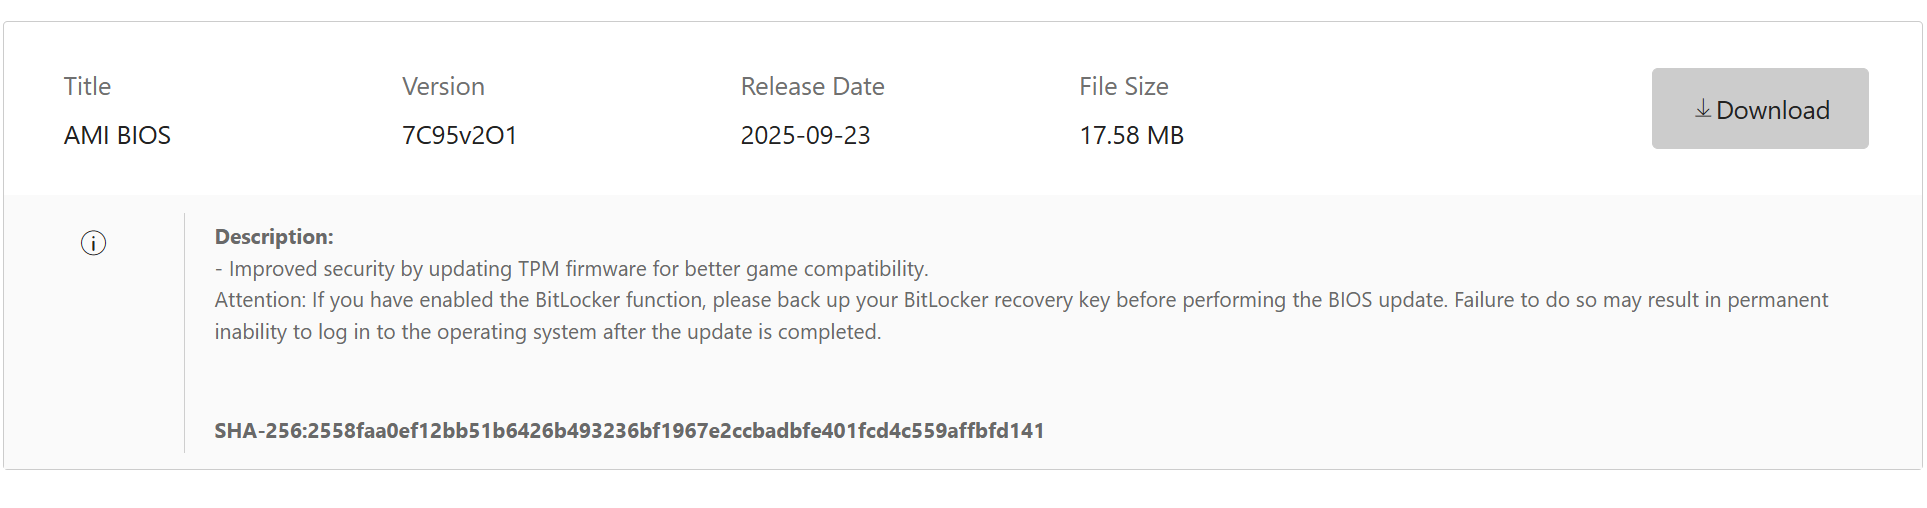The height and width of the screenshot is (508, 1927).
Task: Click the File Size label
Action: point(1123,87)
